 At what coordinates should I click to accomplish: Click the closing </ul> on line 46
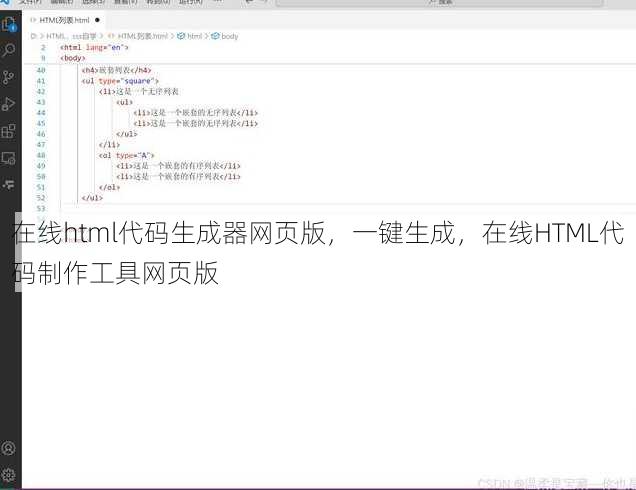coord(127,133)
